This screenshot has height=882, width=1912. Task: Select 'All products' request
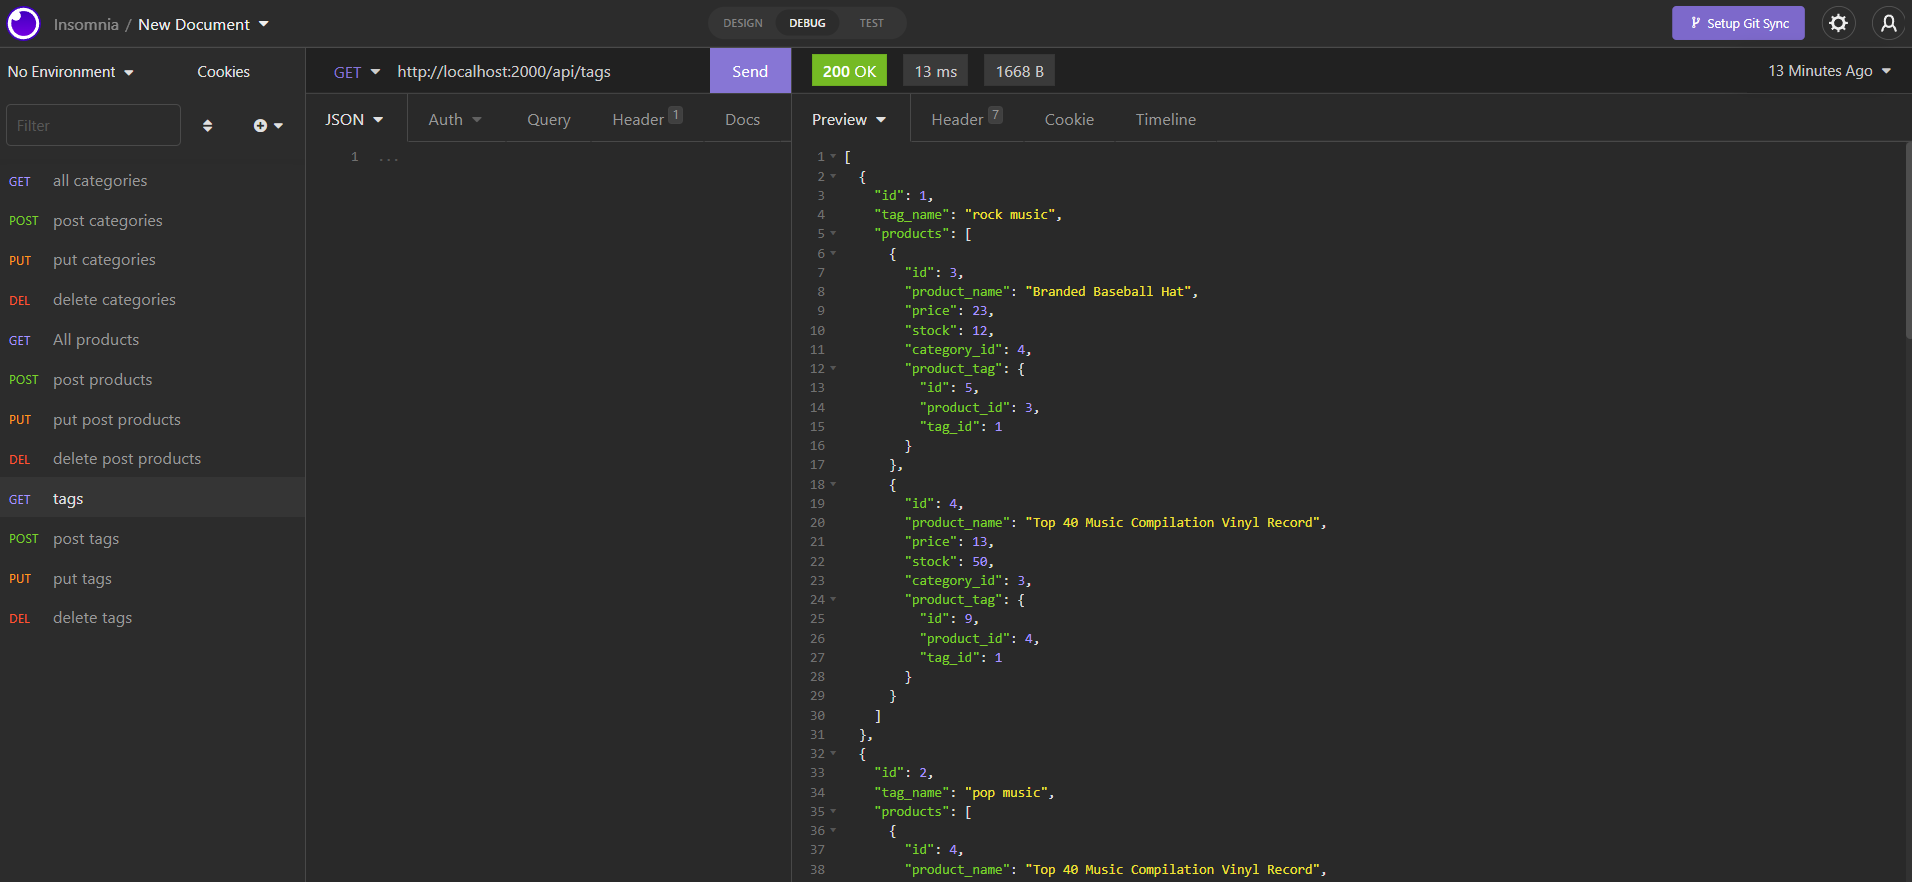(152, 340)
